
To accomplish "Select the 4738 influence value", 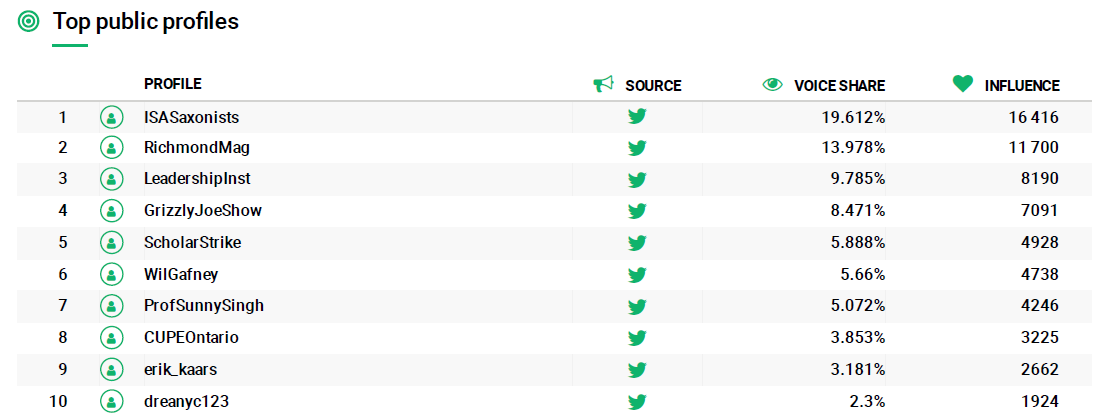I will tap(1040, 274).
